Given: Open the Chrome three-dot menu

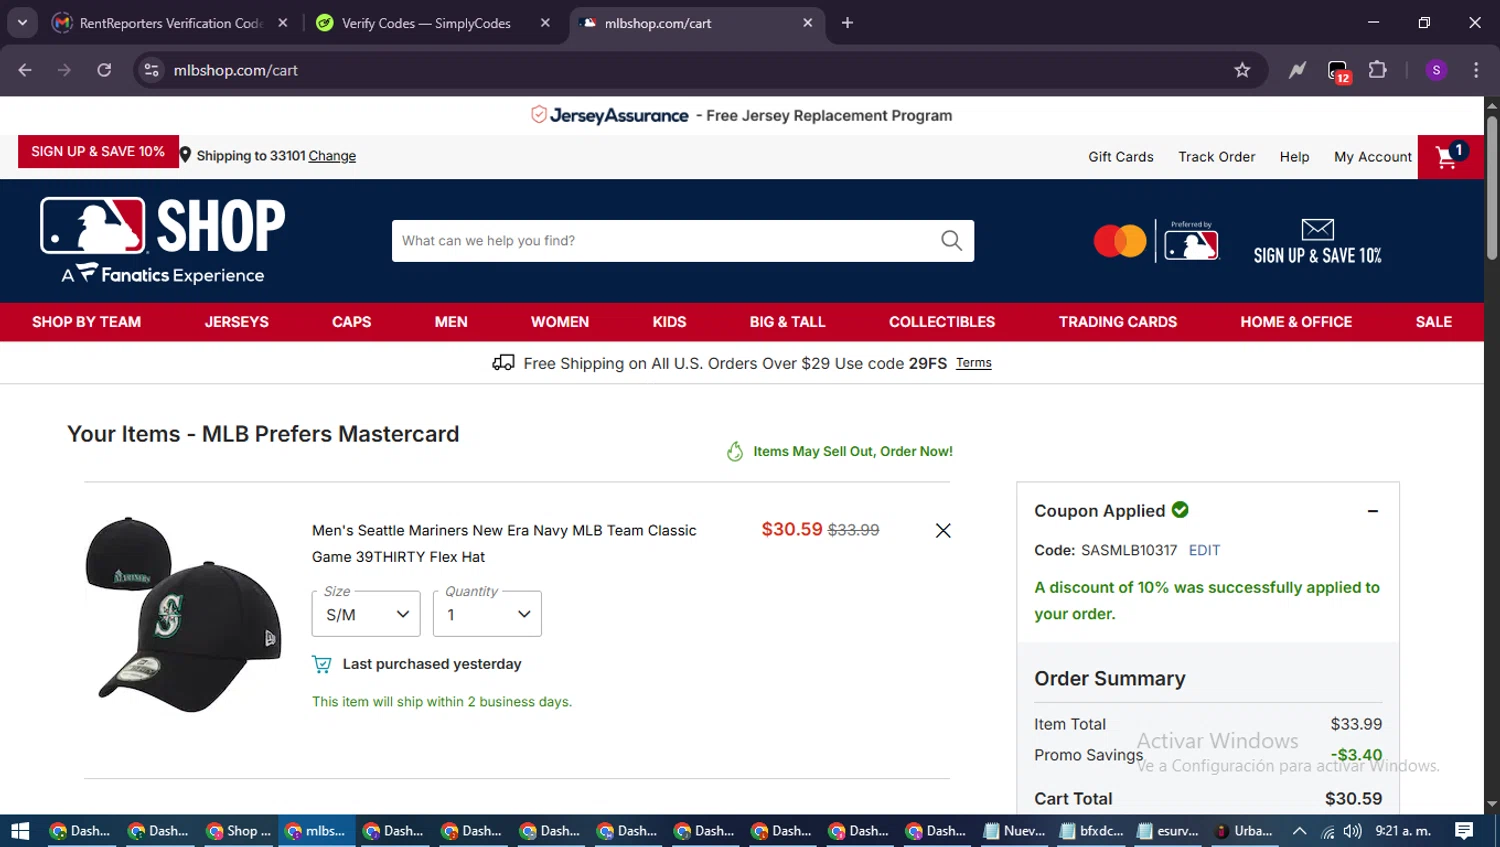Looking at the screenshot, I should coord(1476,70).
